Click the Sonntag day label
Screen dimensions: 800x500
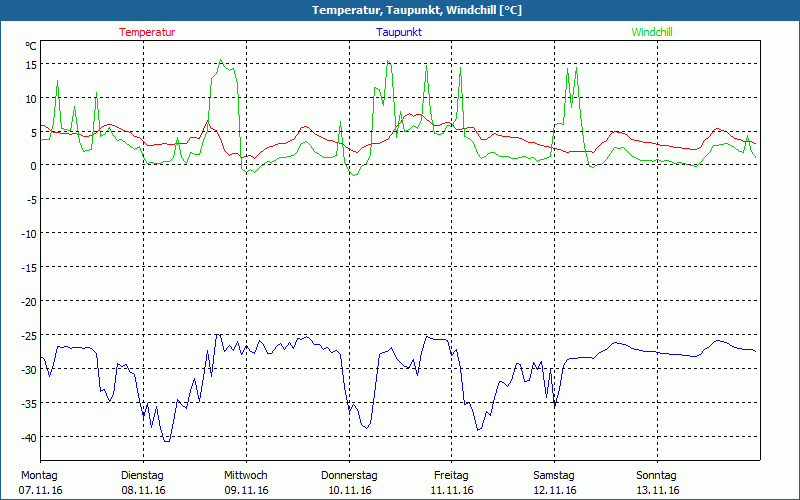(x=657, y=475)
